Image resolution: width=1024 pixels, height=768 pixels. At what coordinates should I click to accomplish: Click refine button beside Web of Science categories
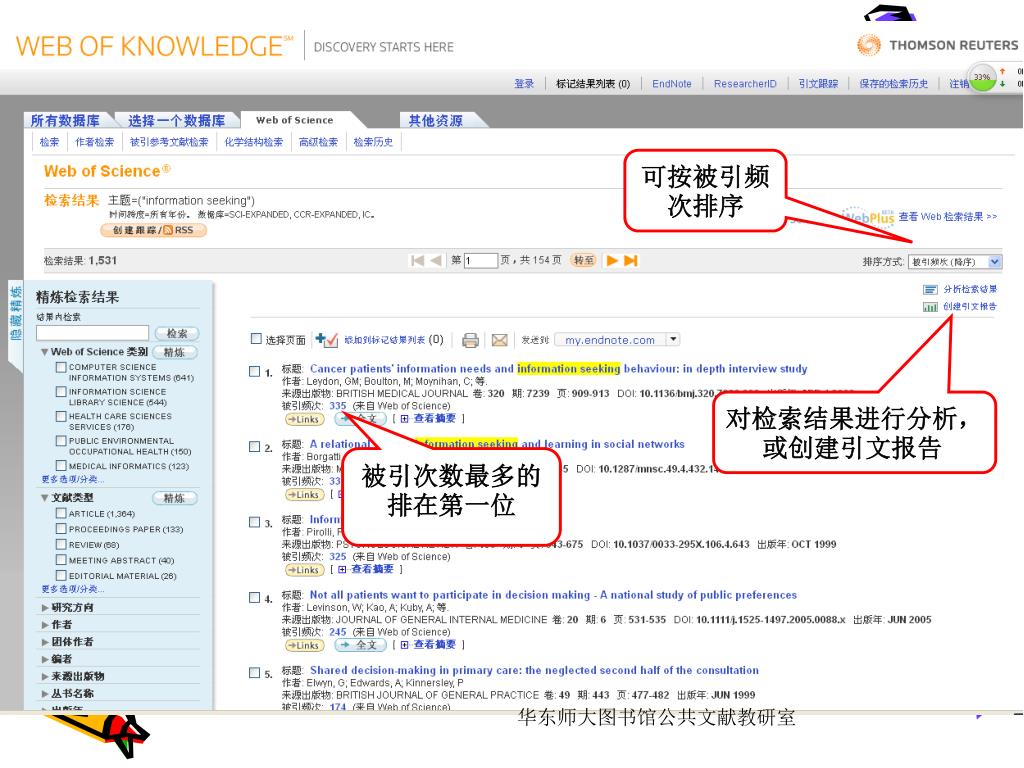(x=174, y=353)
